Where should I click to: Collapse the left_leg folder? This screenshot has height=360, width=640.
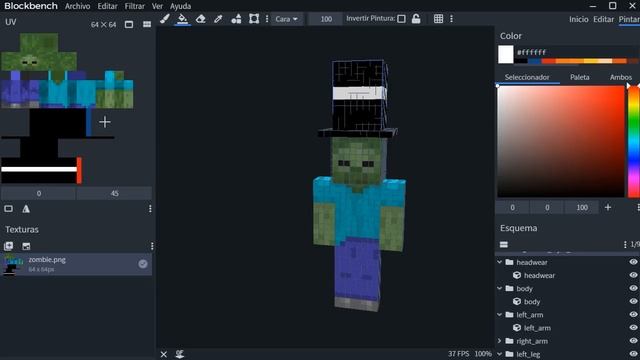(x=500, y=354)
